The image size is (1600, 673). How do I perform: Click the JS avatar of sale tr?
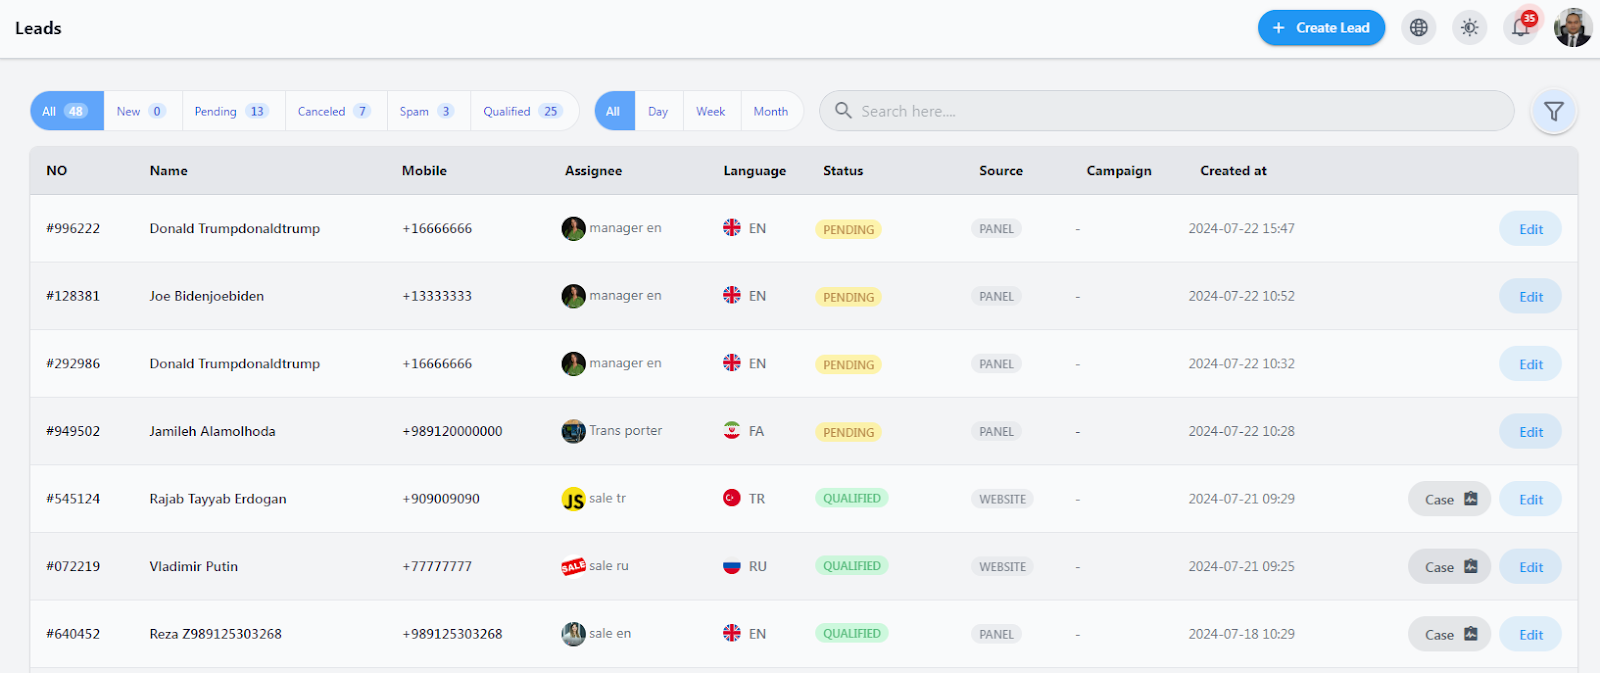click(573, 499)
